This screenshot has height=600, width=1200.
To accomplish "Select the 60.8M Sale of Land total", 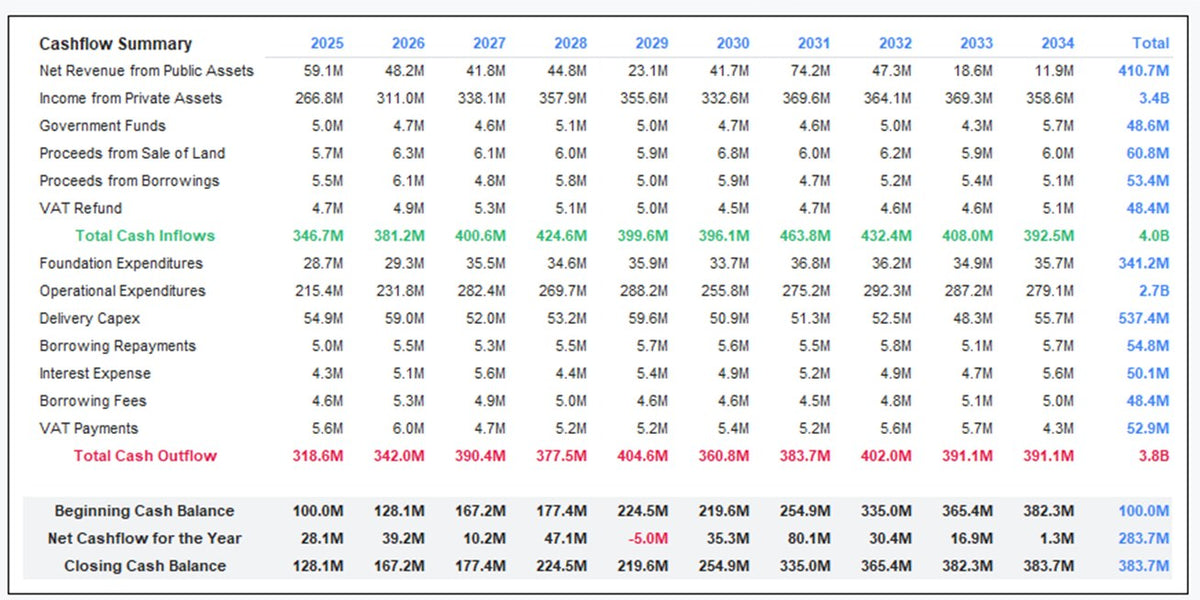I will 1148,153.
